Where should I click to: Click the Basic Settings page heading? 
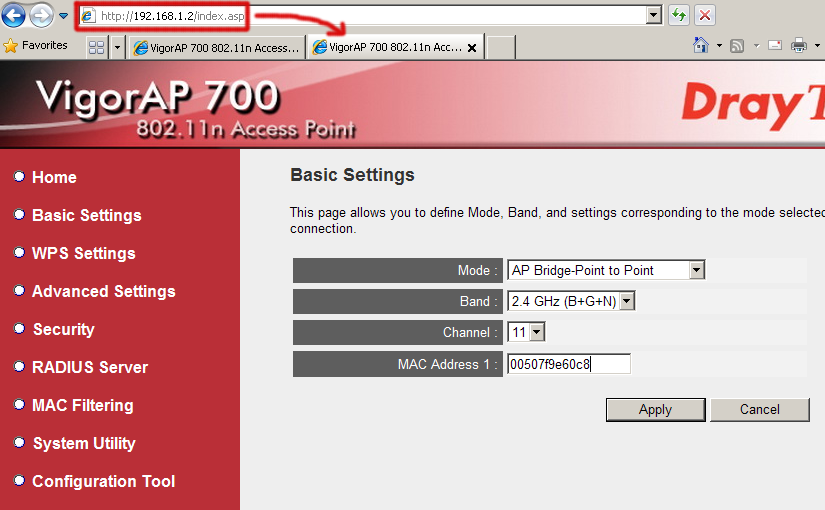click(x=353, y=175)
